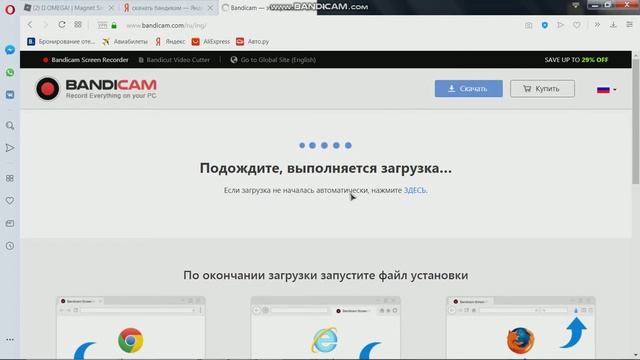Click the Internet Explorer instructions thumbnail
The height and width of the screenshot is (360, 640).
pos(325,328)
